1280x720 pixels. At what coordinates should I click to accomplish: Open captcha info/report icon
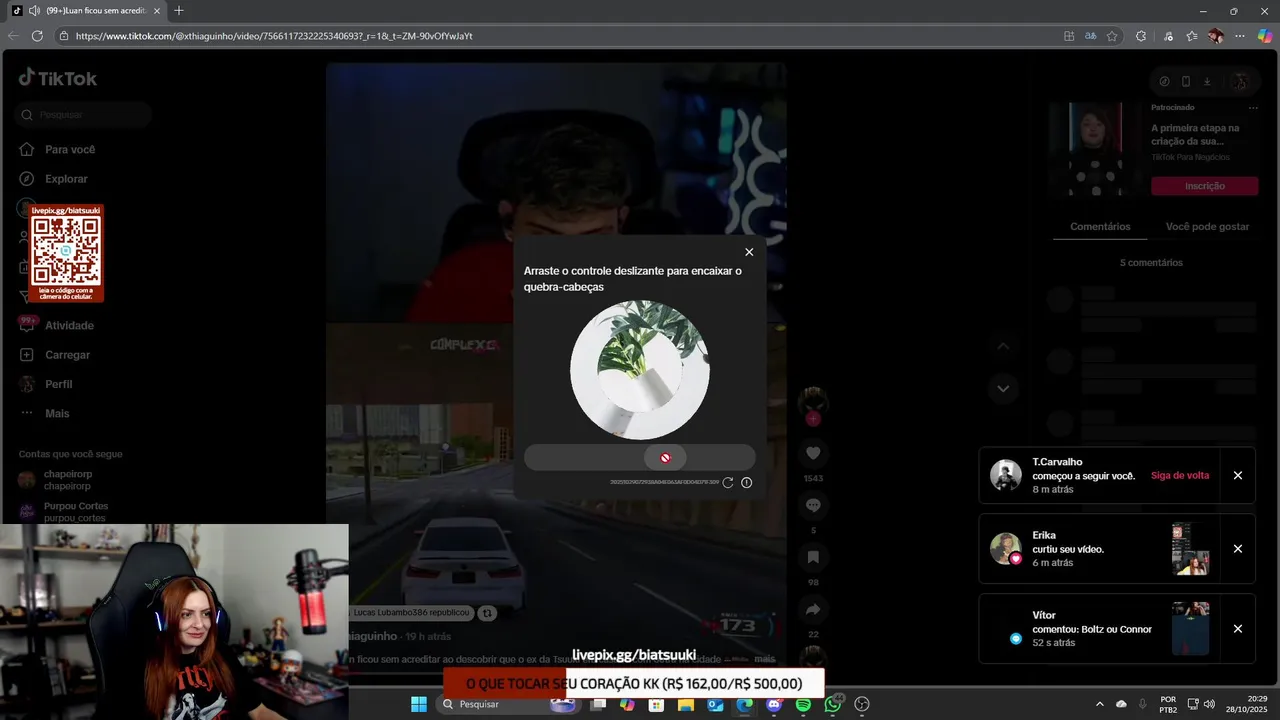coord(746,482)
